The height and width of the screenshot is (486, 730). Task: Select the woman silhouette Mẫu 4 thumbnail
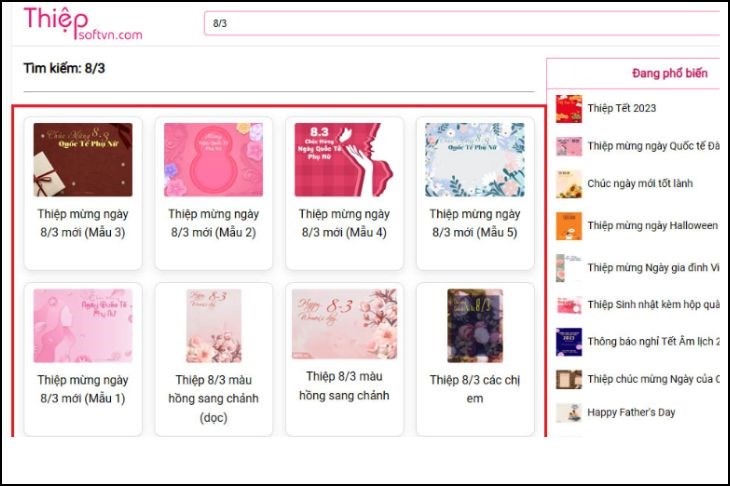coord(344,160)
